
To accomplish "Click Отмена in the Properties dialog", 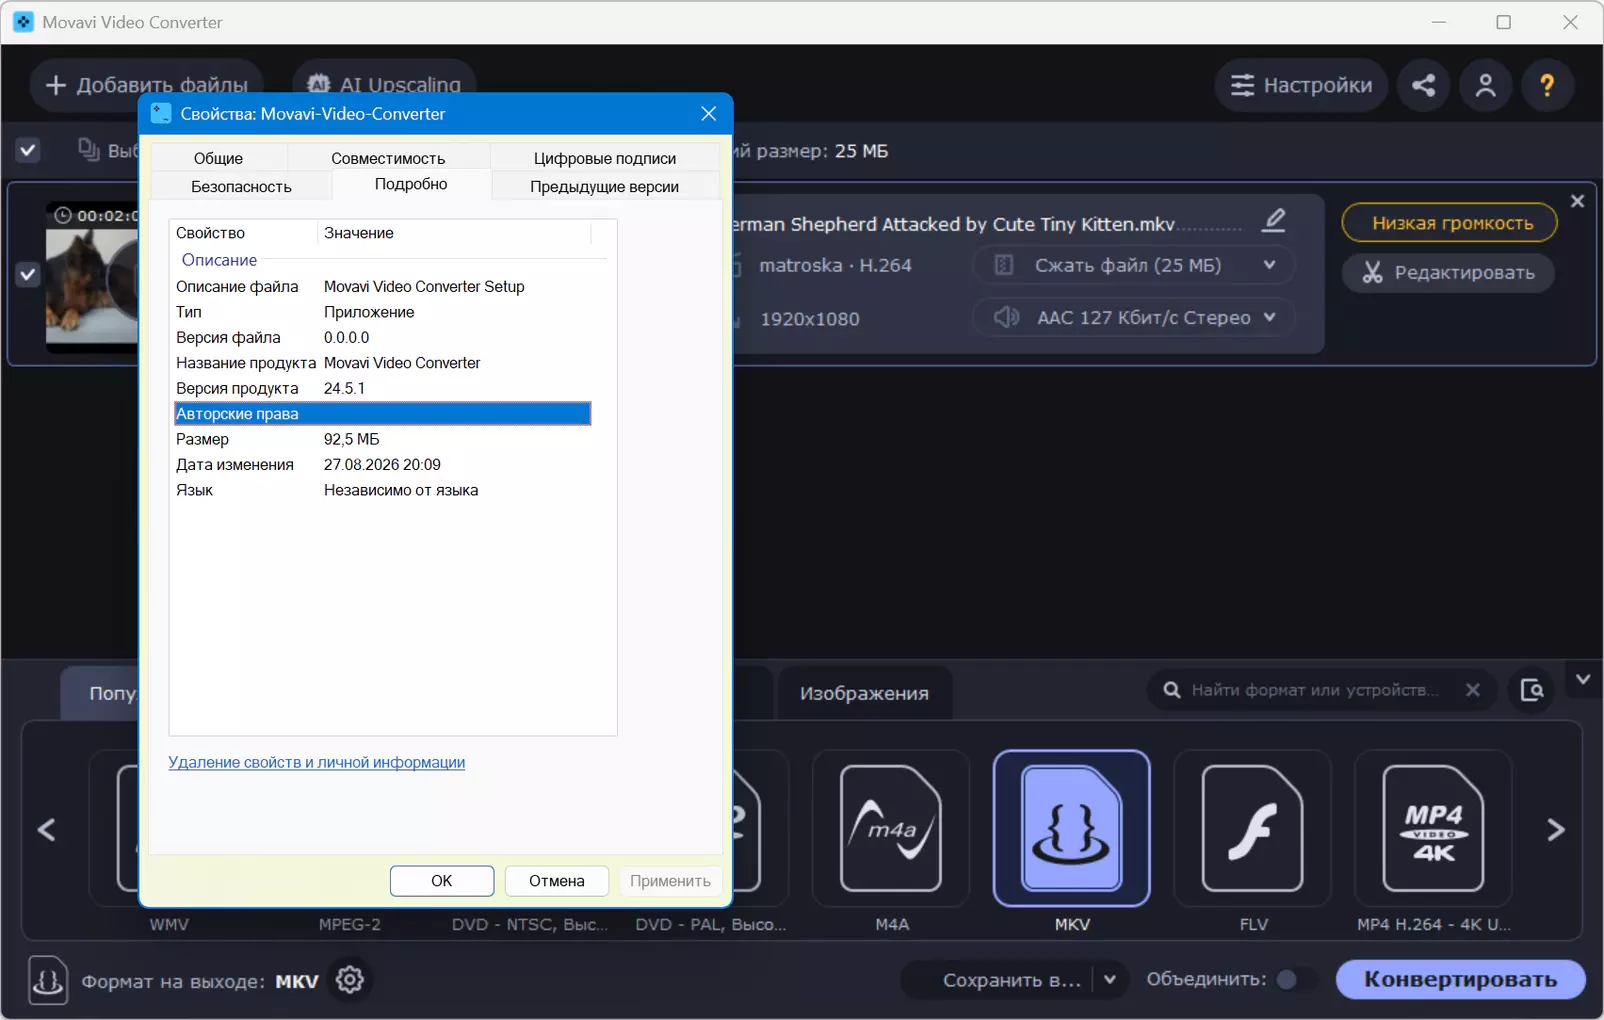I will 557,881.
